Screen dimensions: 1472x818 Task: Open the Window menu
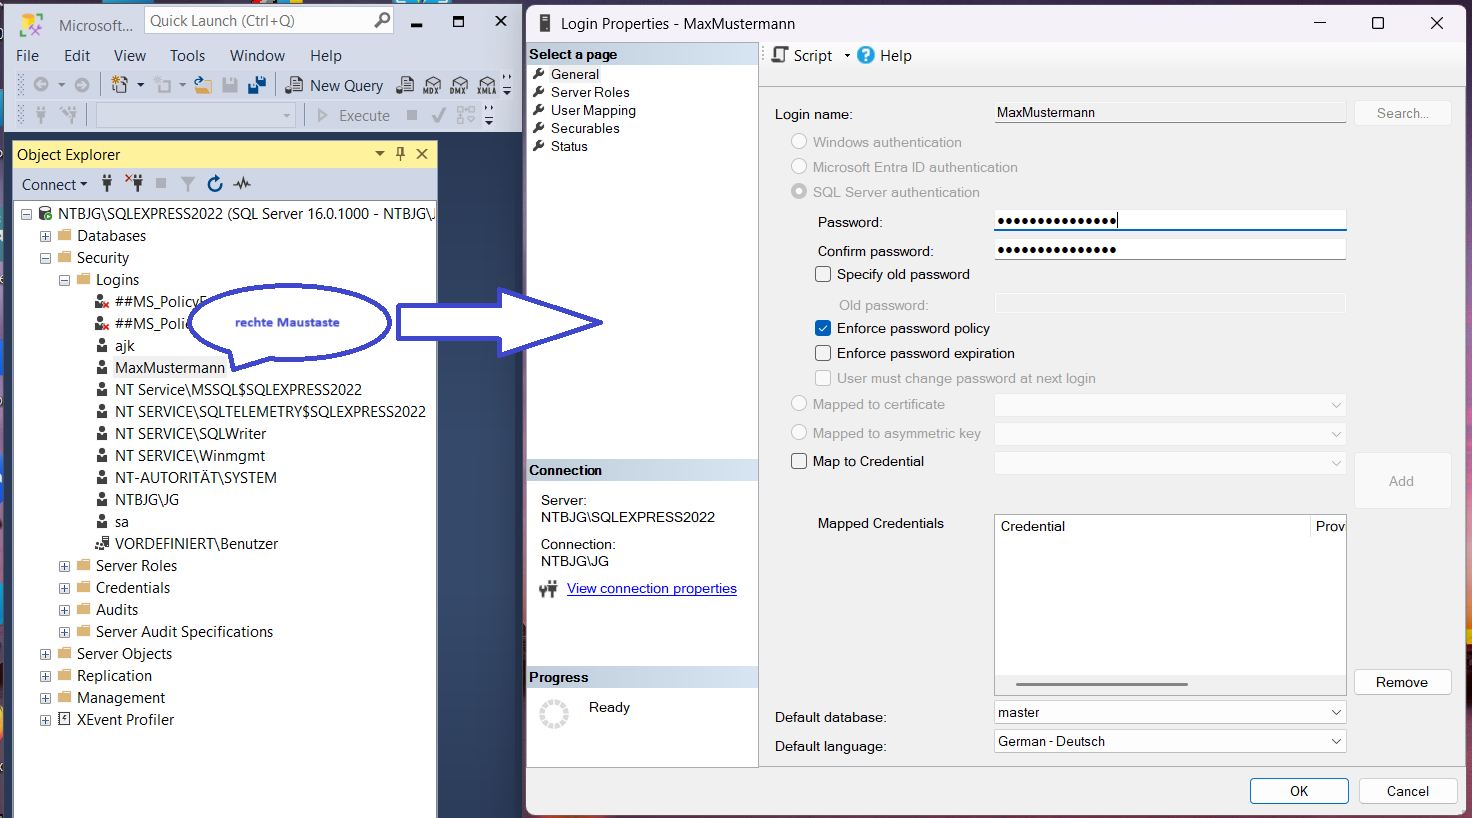tap(257, 56)
